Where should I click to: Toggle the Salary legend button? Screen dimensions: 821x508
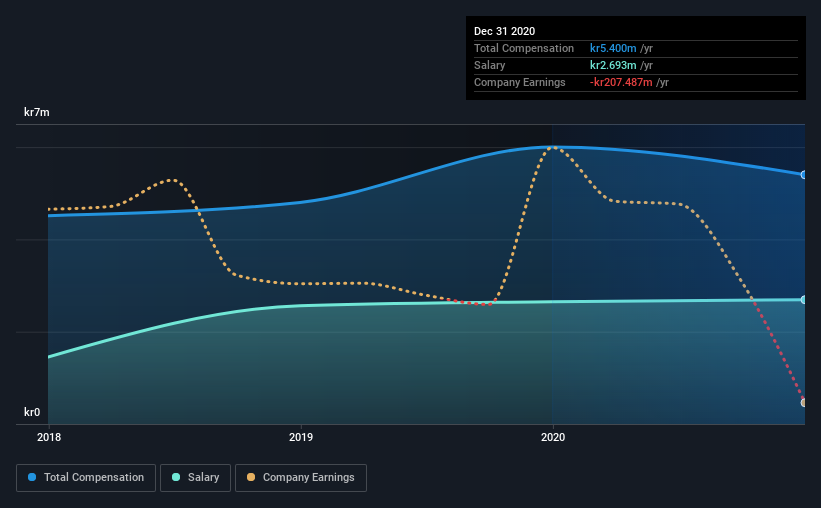(x=195, y=478)
